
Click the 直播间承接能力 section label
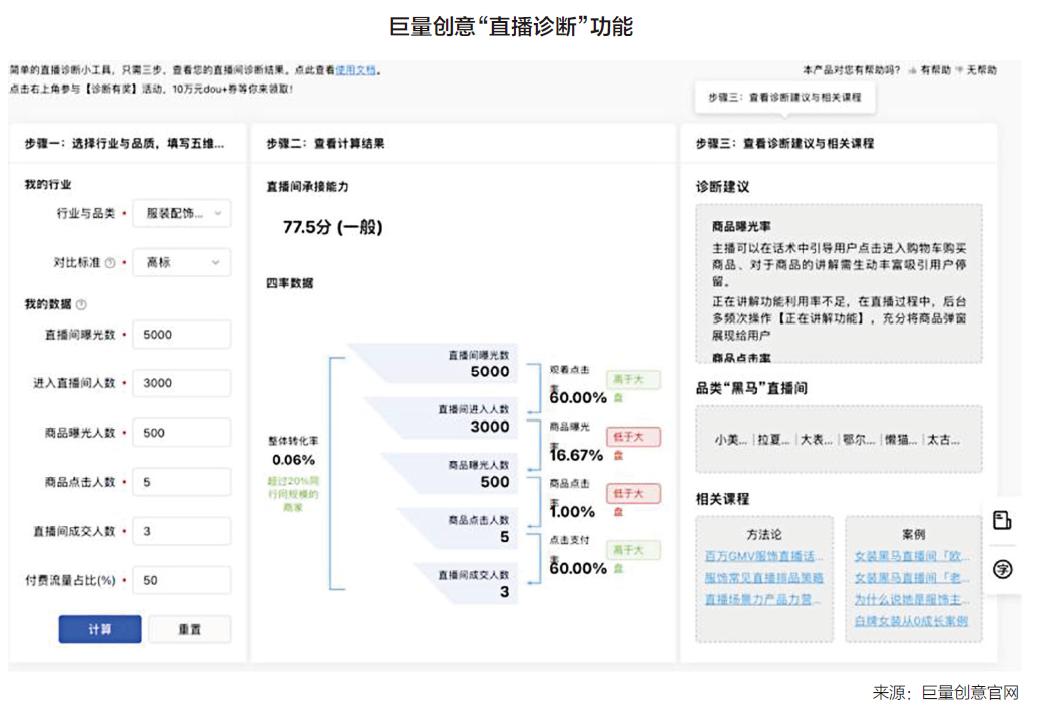pos(307,187)
